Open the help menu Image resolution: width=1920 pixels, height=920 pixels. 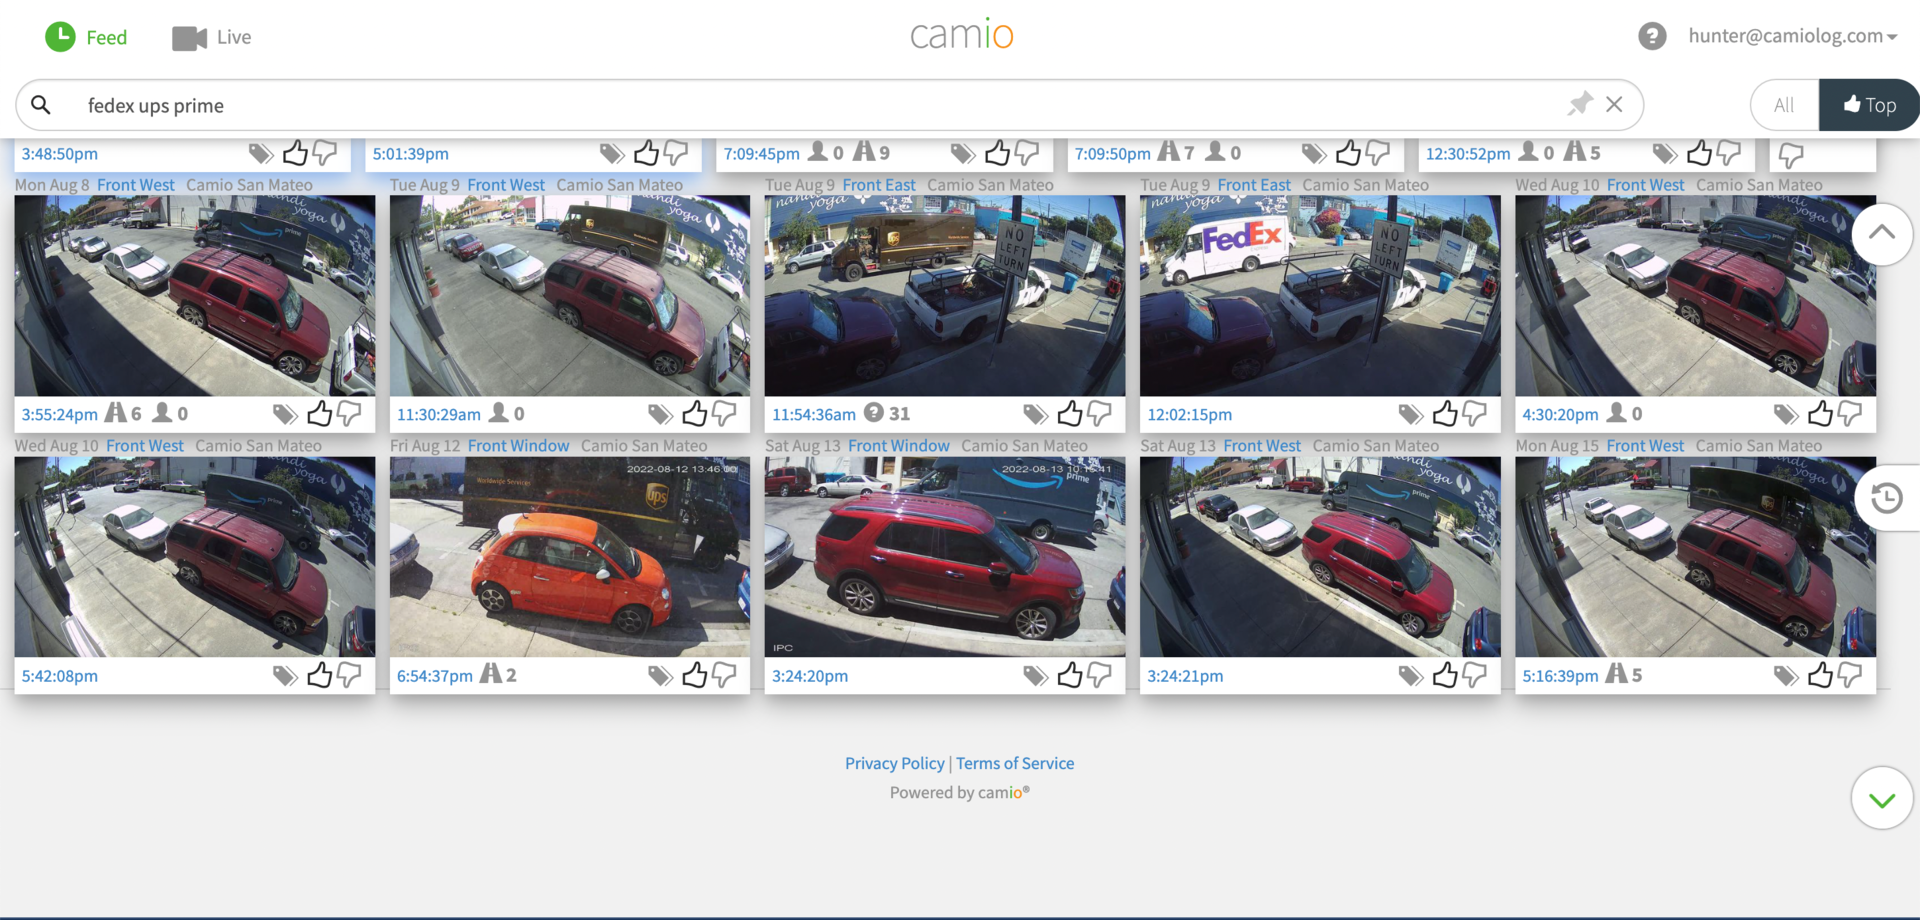point(1652,36)
